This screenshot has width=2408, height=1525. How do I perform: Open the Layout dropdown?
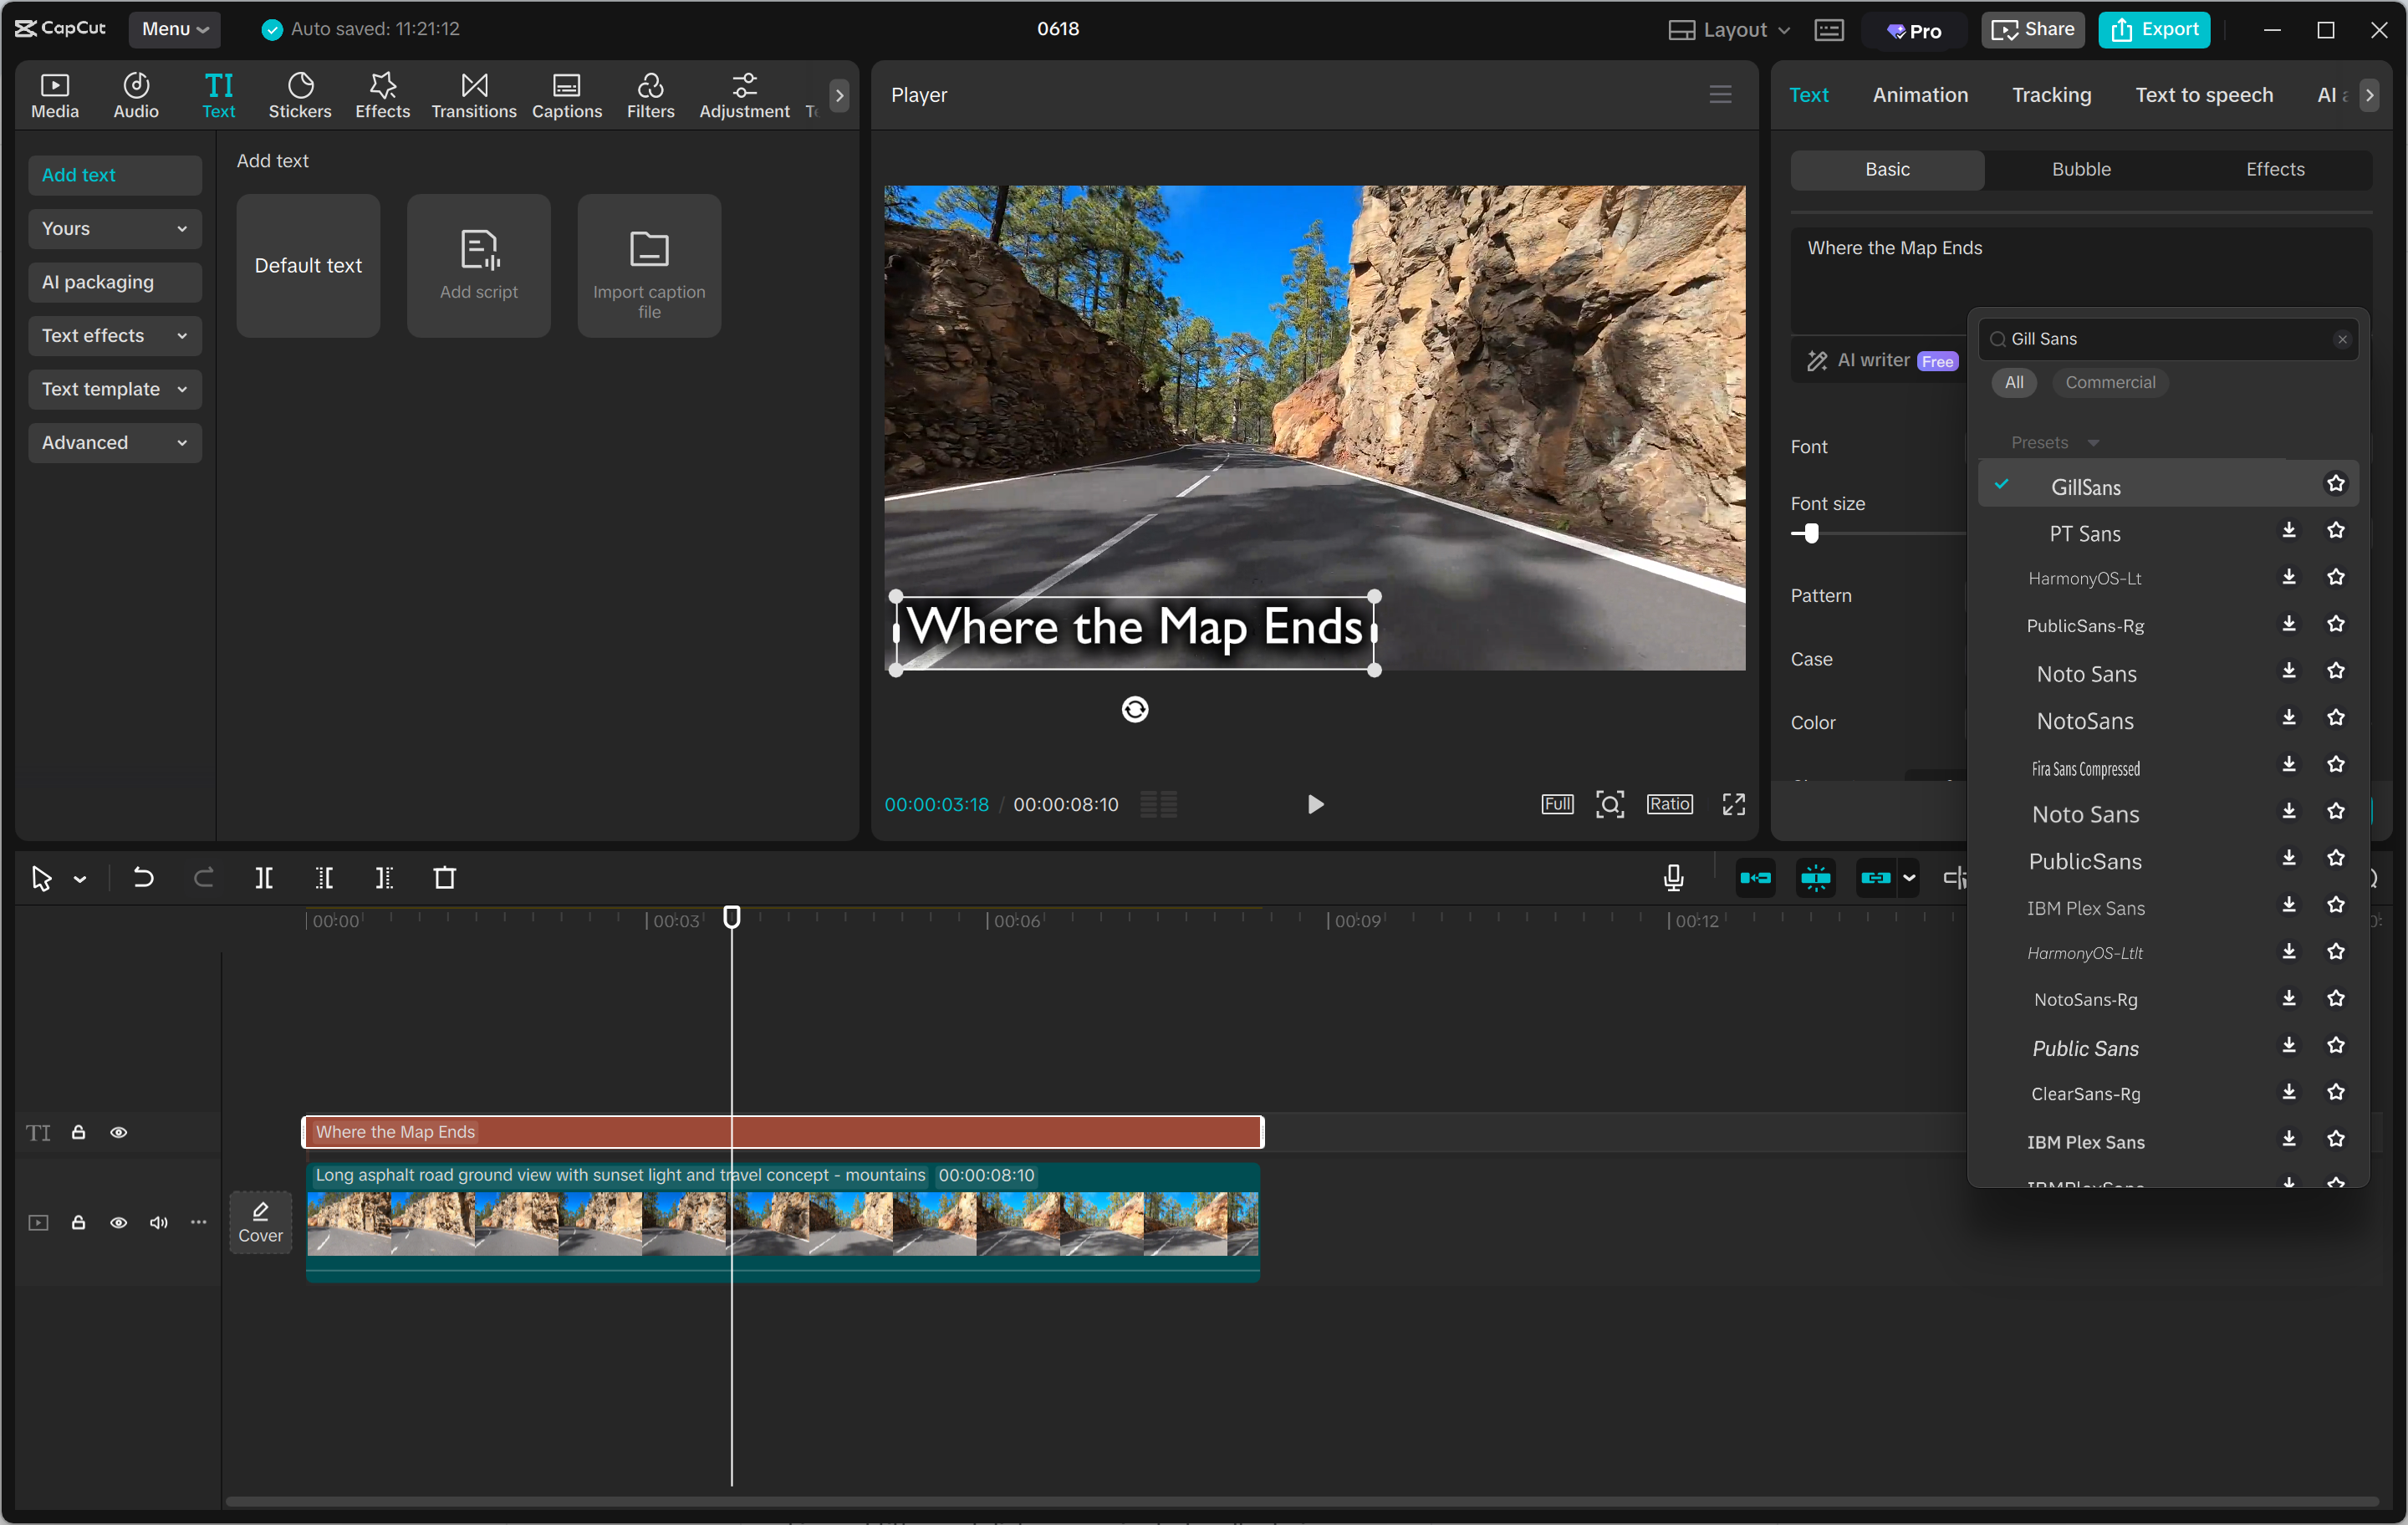pyautogui.click(x=1730, y=29)
